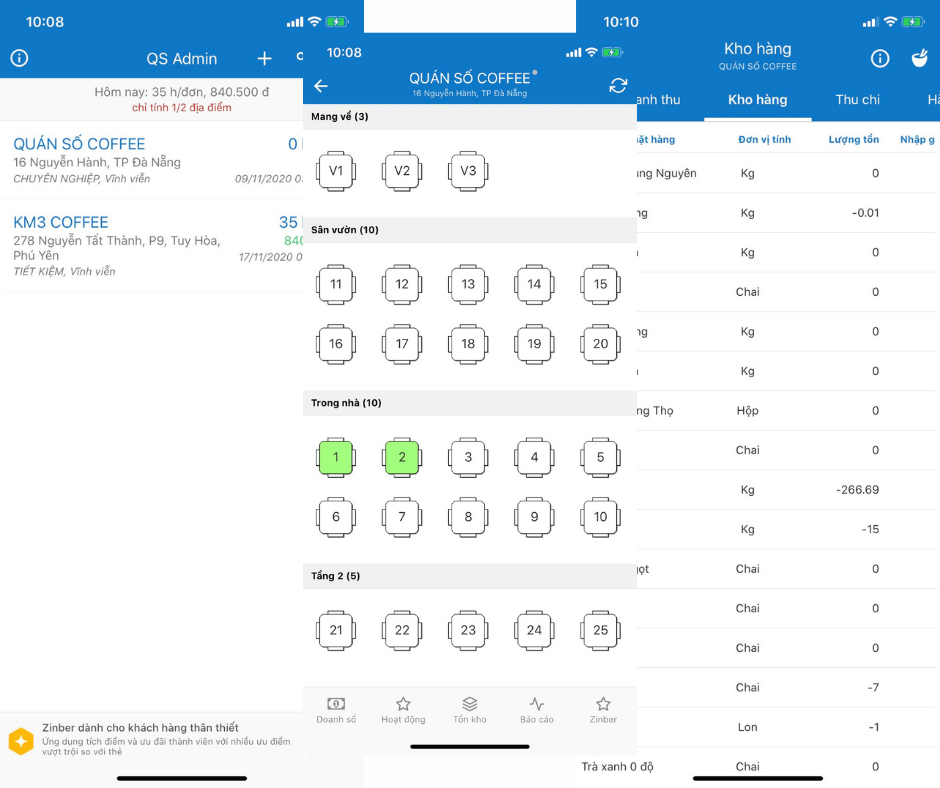The width and height of the screenshot is (940, 788).
Task: Select second floor table 22
Action: (402, 630)
